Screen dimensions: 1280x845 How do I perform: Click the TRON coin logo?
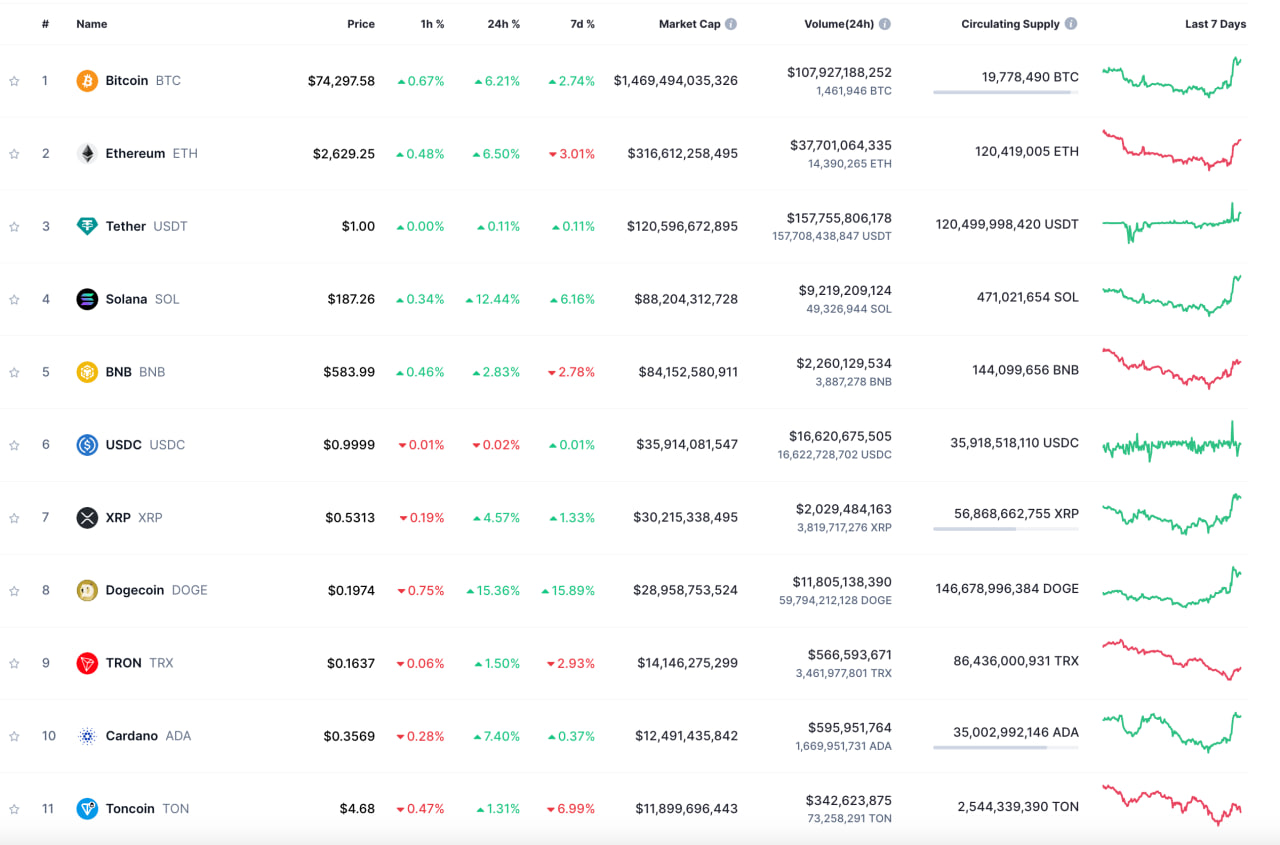[x=87, y=663]
